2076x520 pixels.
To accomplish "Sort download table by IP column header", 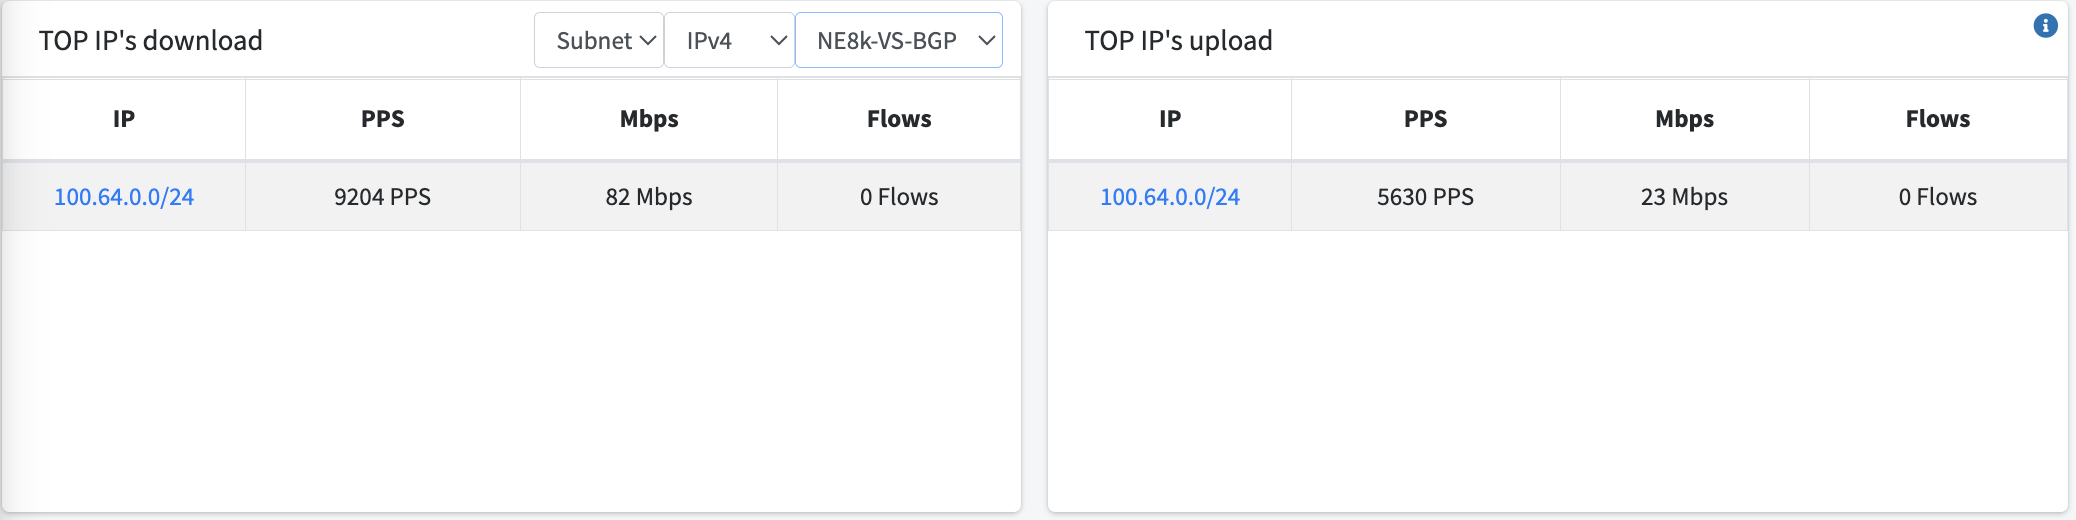I will (124, 119).
